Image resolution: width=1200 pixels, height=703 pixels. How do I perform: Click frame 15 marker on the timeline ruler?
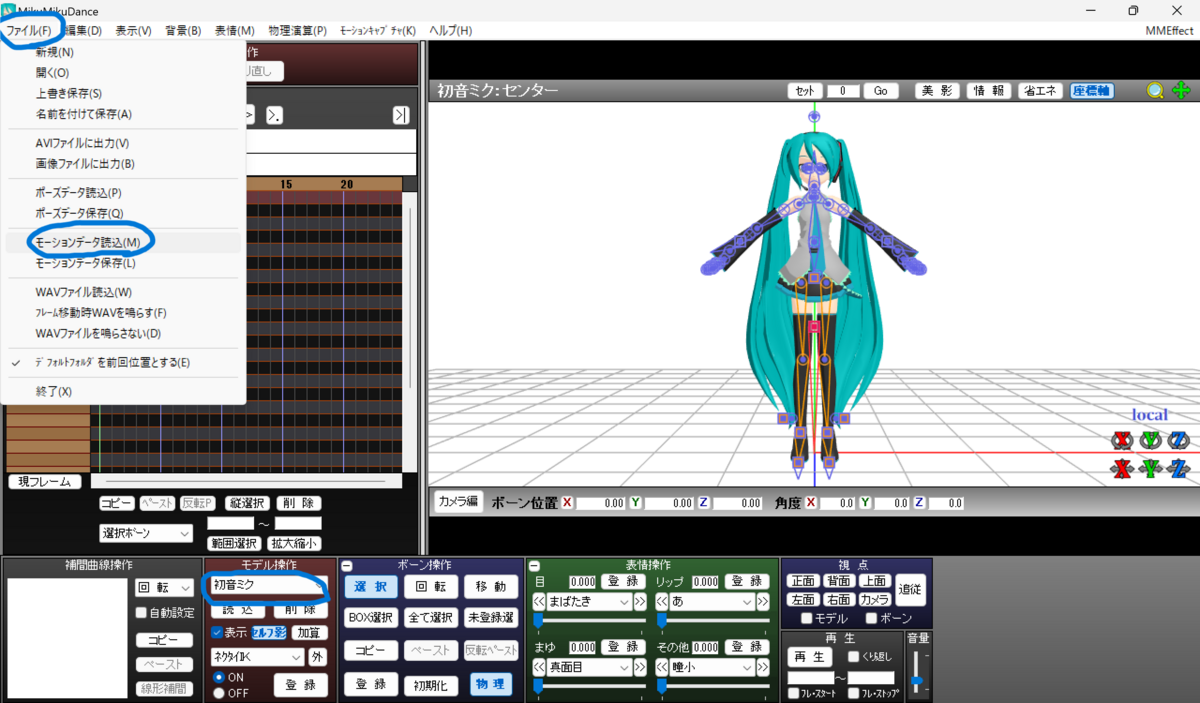click(x=286, y=185)
